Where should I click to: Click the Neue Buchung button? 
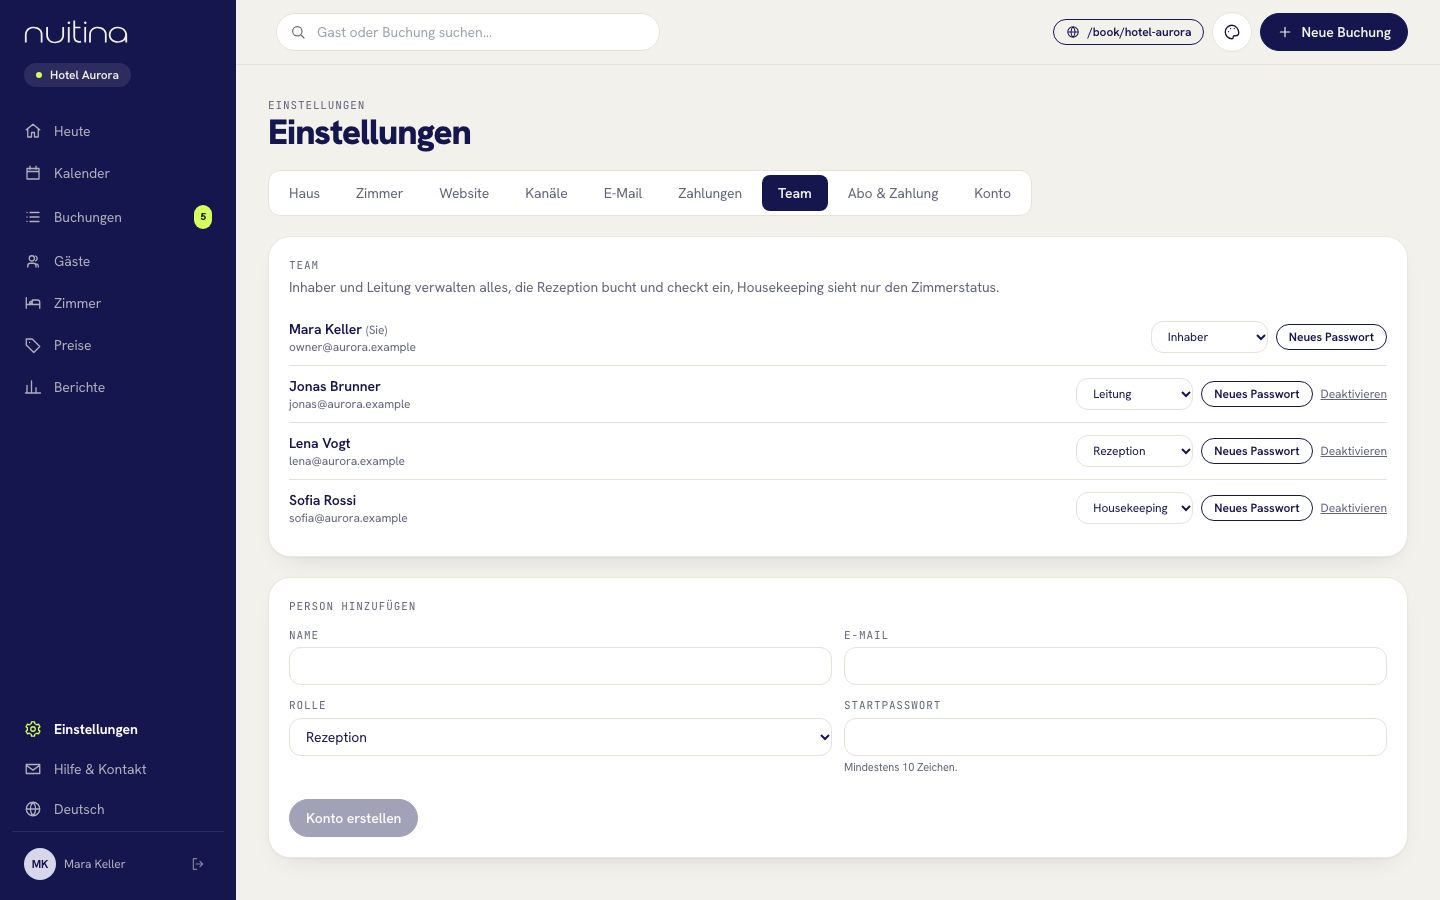click(1334, 32)
